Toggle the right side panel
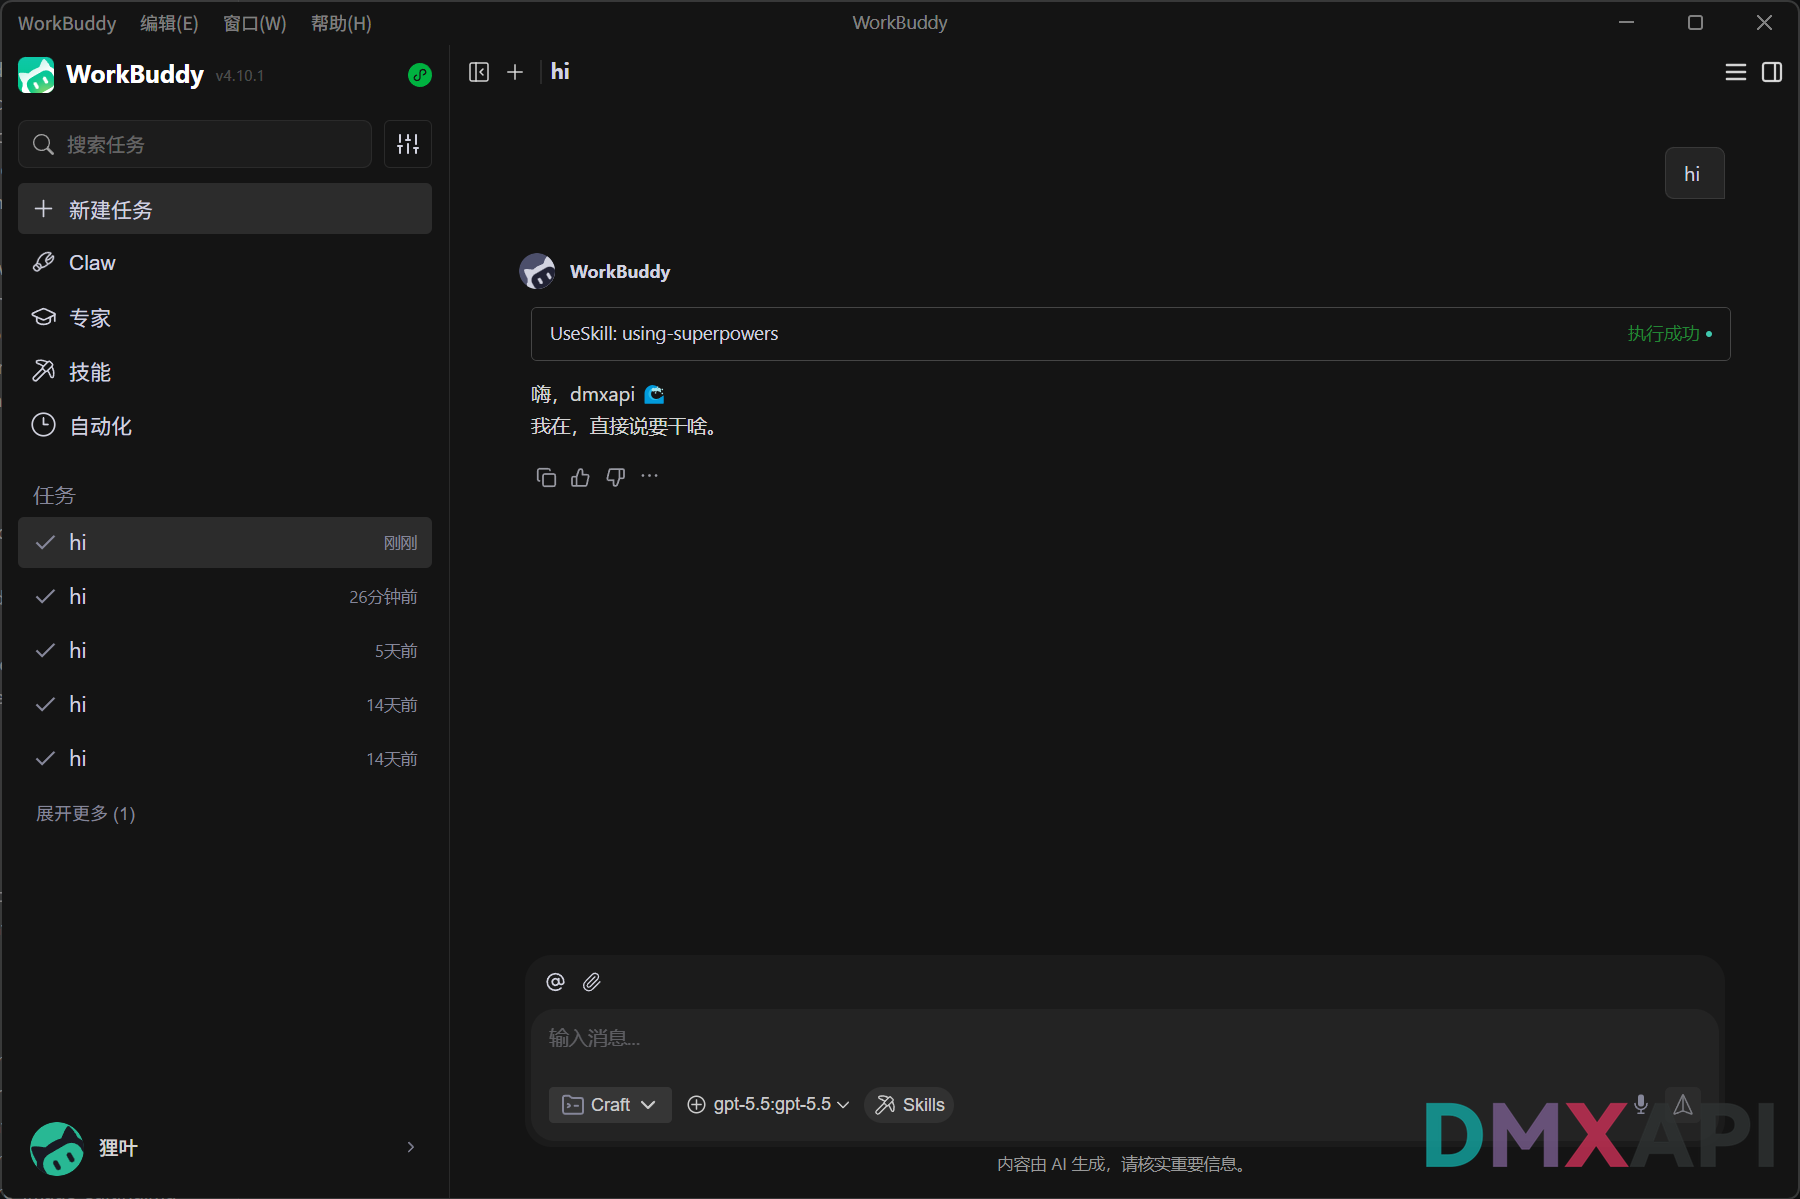The width and height of the screenshot is (1800, 1199). 1772,72
